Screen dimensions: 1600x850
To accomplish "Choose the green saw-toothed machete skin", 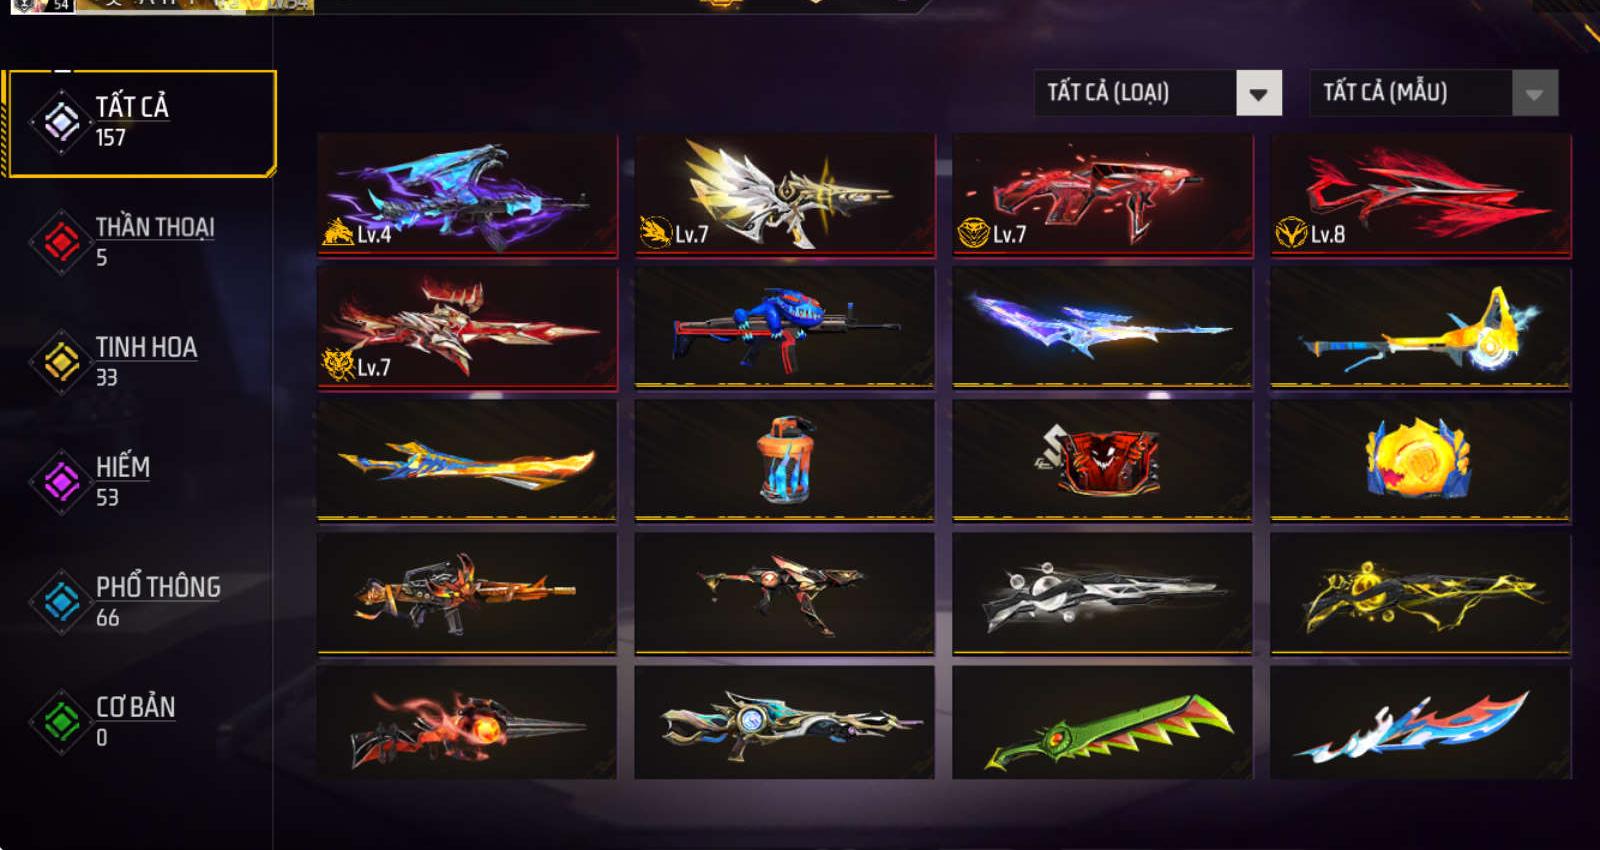I will pos(1102,724).
